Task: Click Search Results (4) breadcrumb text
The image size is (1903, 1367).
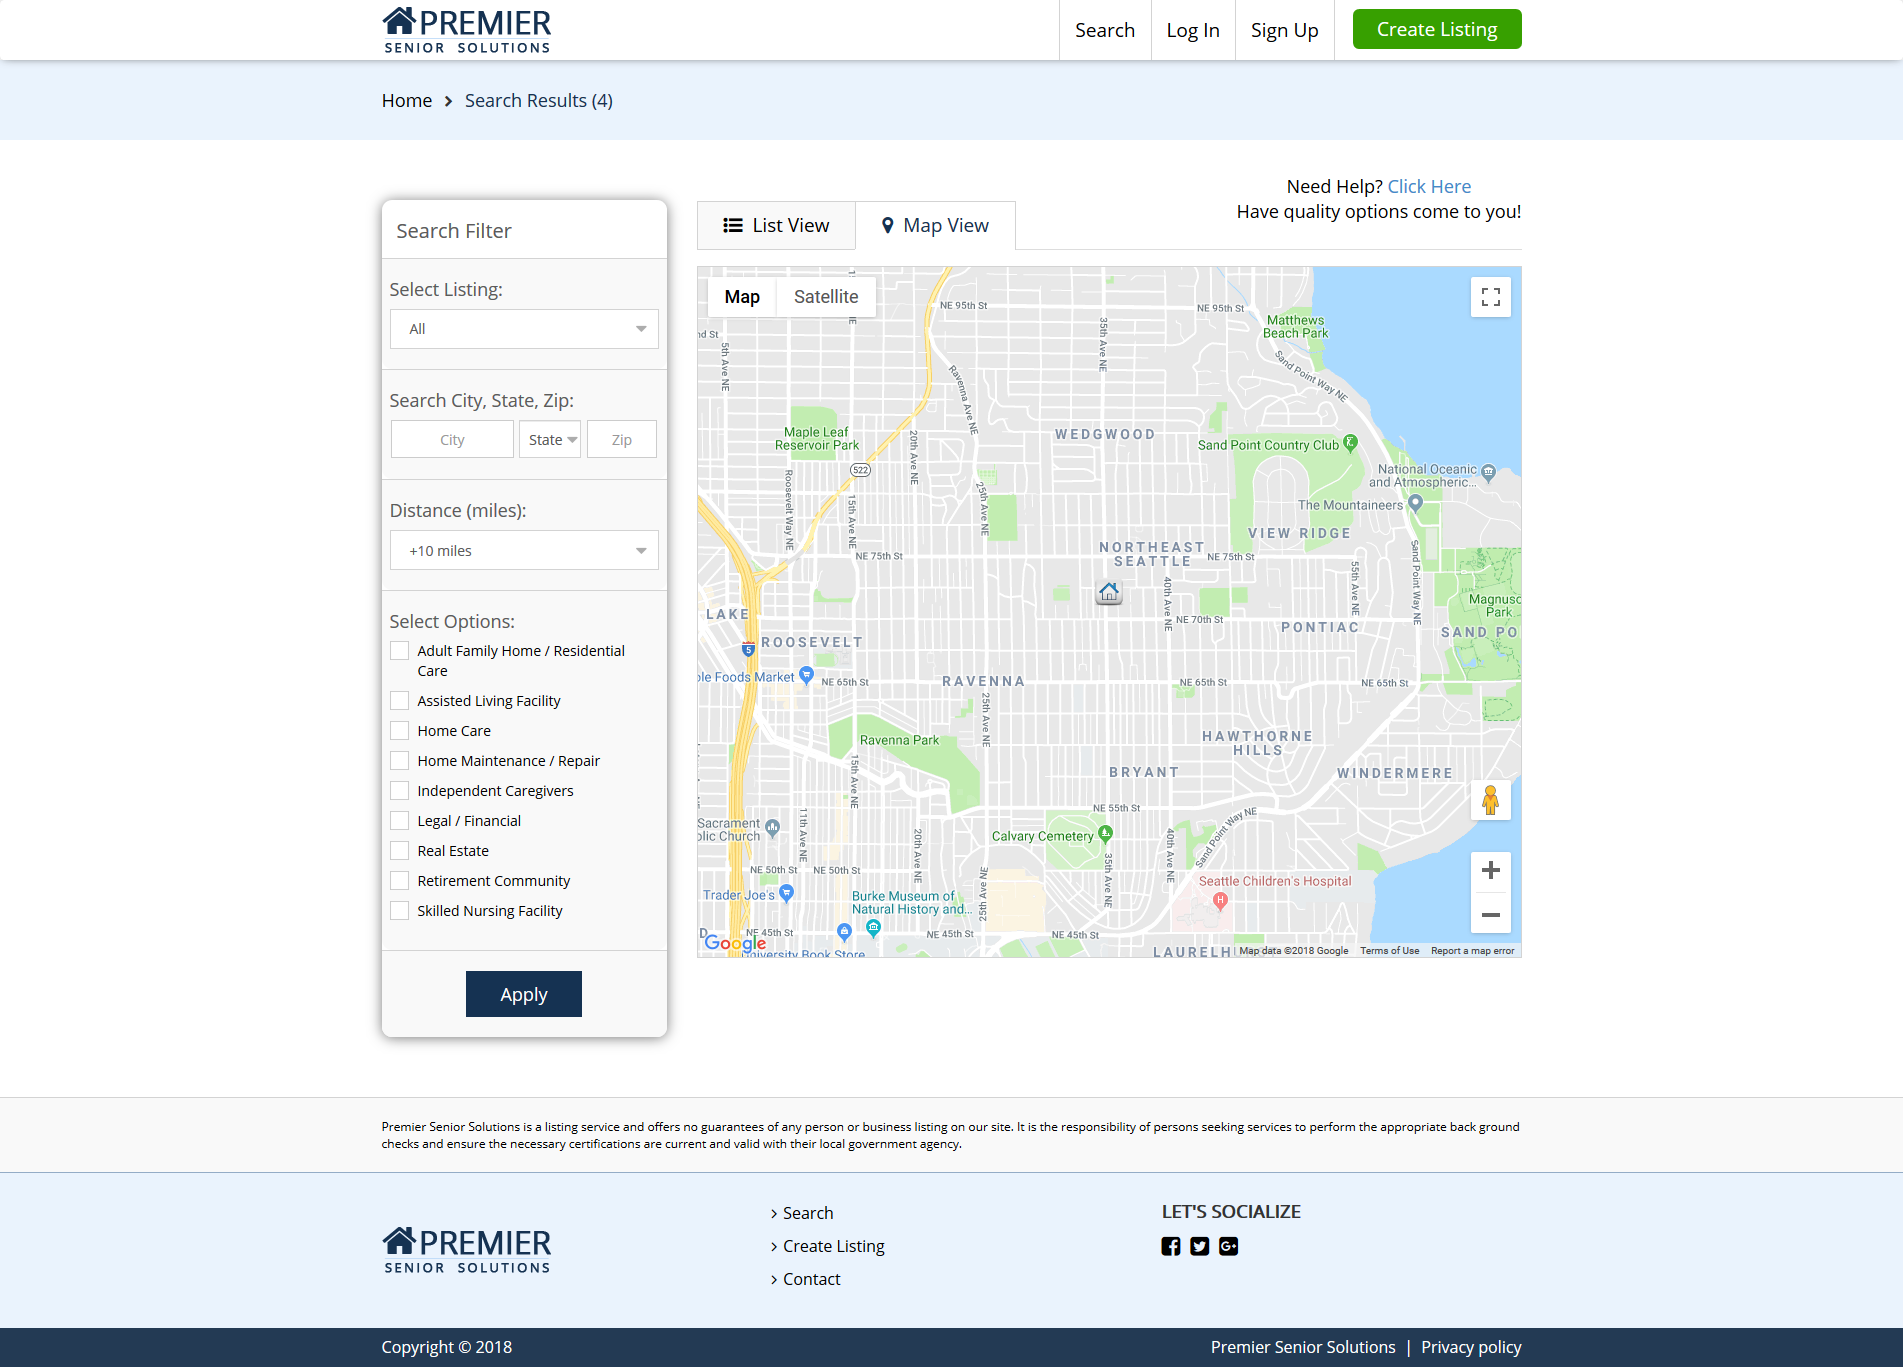Action: coord(538,100)
